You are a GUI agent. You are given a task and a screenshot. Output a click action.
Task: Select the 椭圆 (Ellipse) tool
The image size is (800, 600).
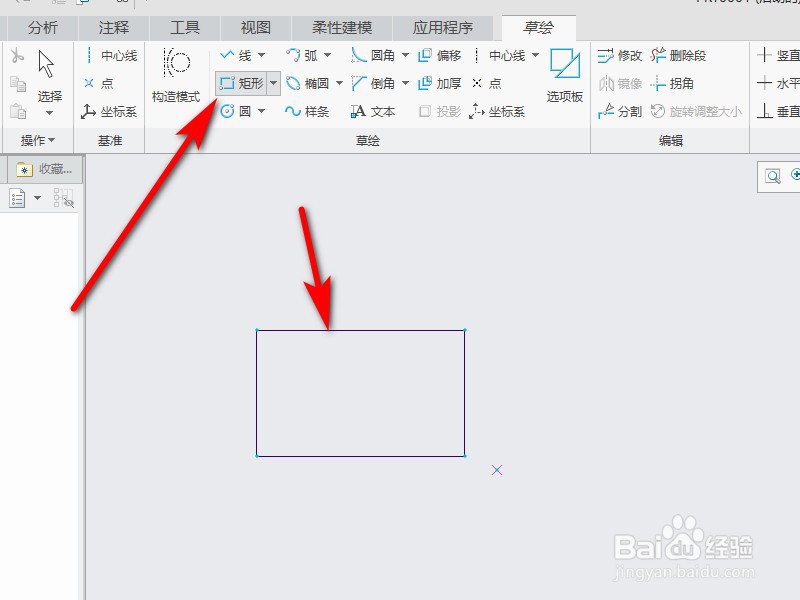[x=308, y=83]
